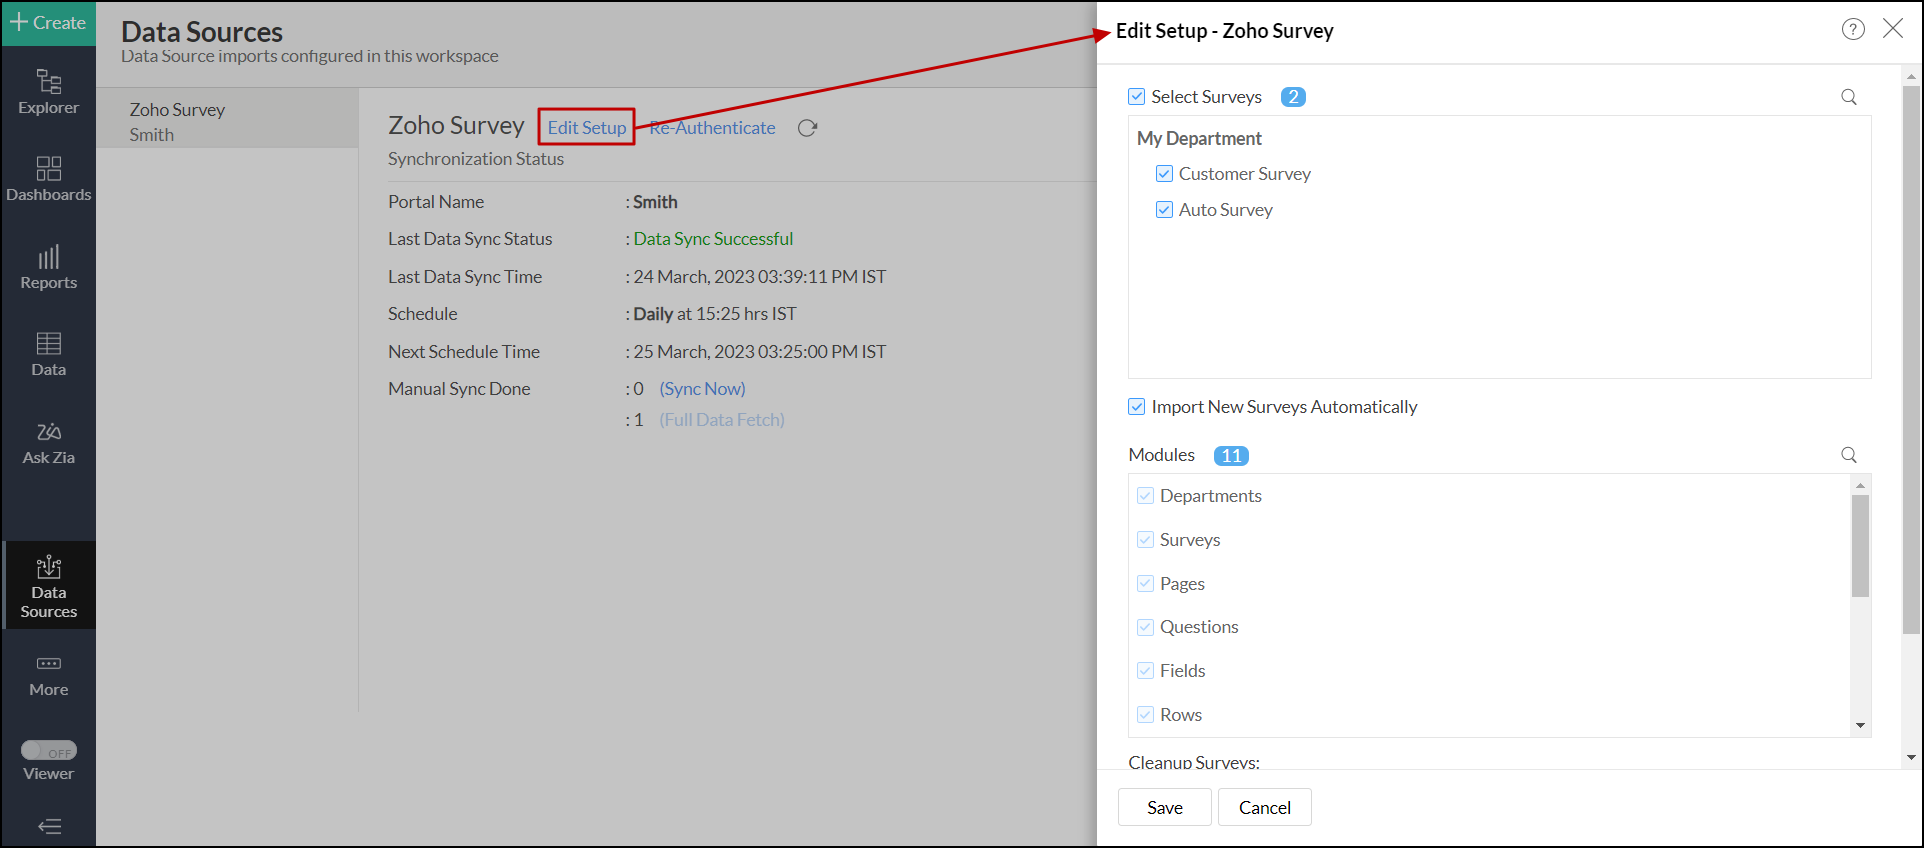Open help icon in Edit Setup panel
This screenshot has height=848, width=1924.
pos(1852,29)
